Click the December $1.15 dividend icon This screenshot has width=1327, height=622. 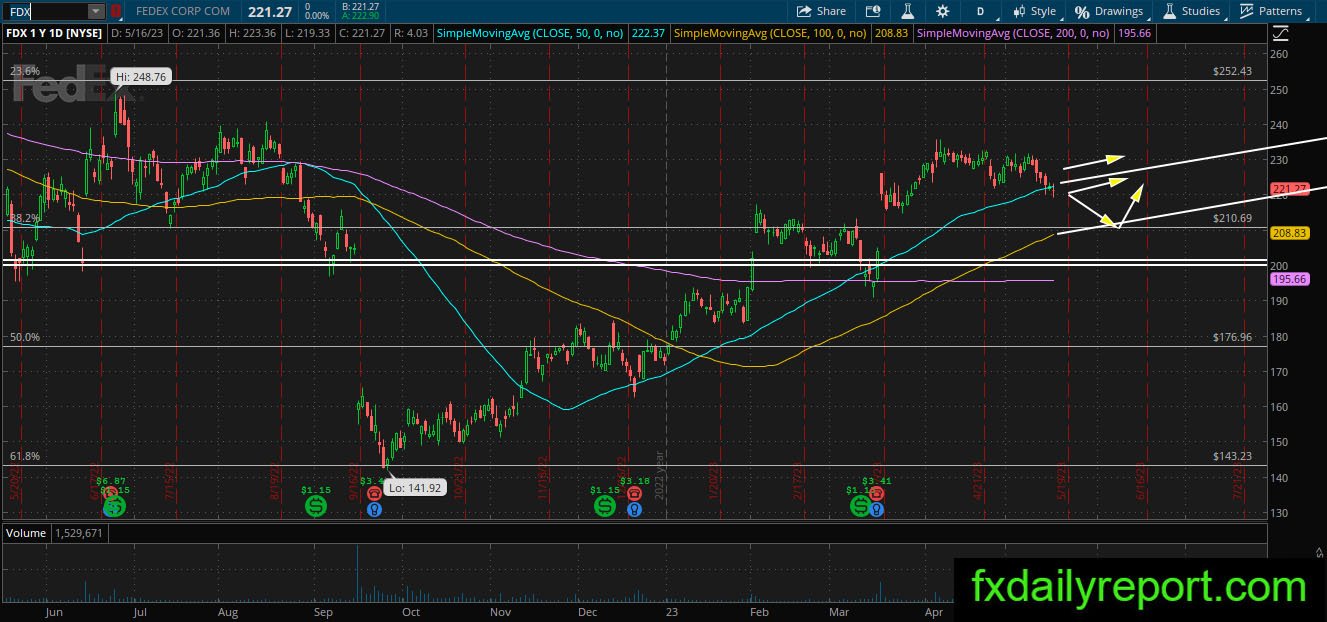[x=605, y=507]
